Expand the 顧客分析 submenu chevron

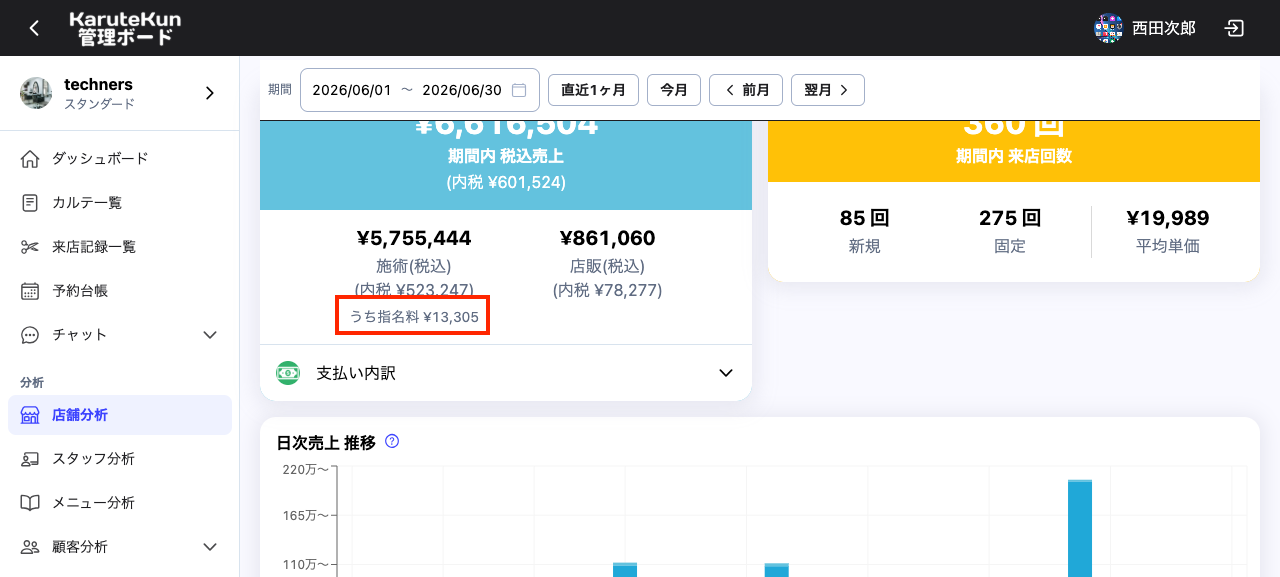click(210, 547)
